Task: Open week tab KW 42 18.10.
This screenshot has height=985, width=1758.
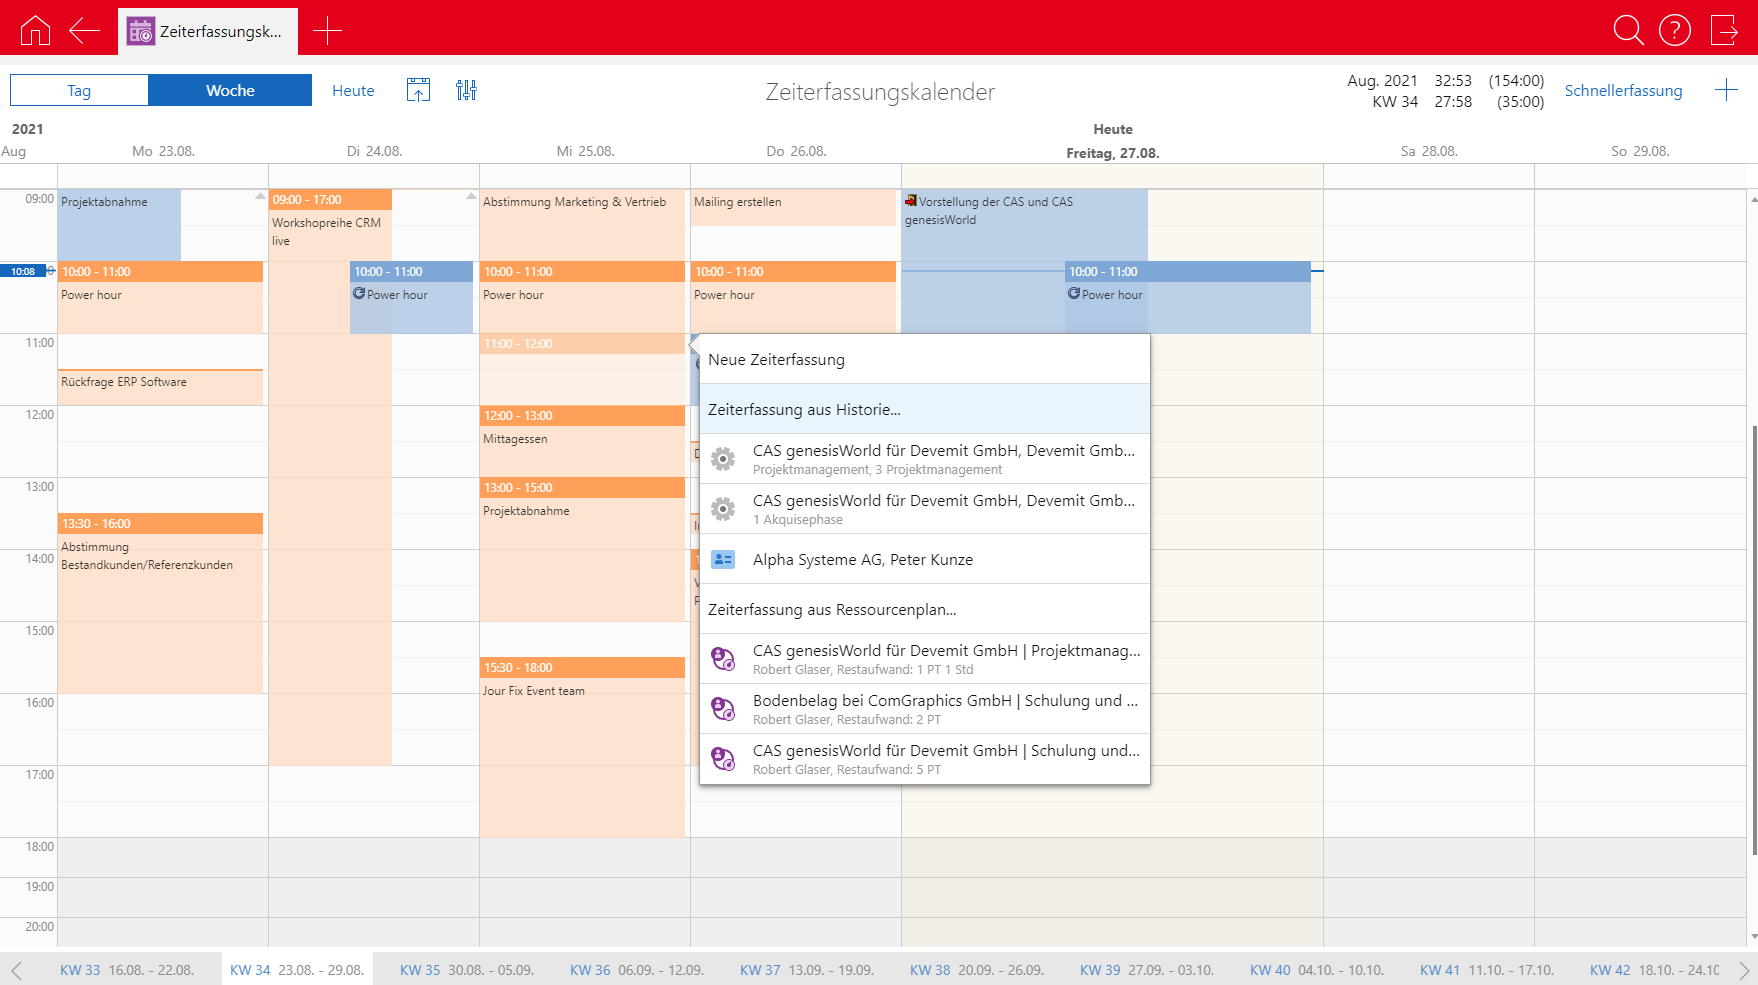Action: [x=1655, y=970]
